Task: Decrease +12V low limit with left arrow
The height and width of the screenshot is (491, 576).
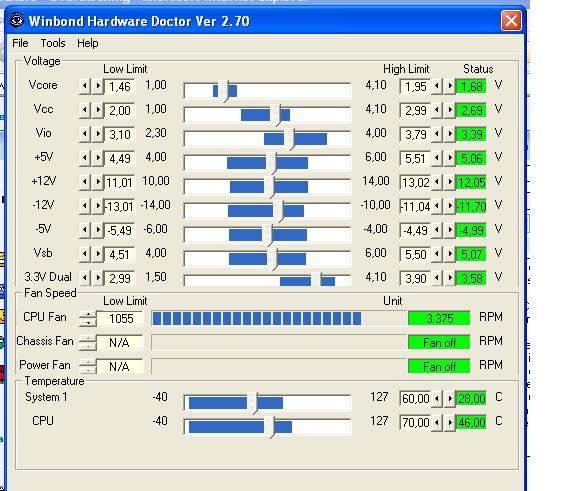Action: point(84,182)
